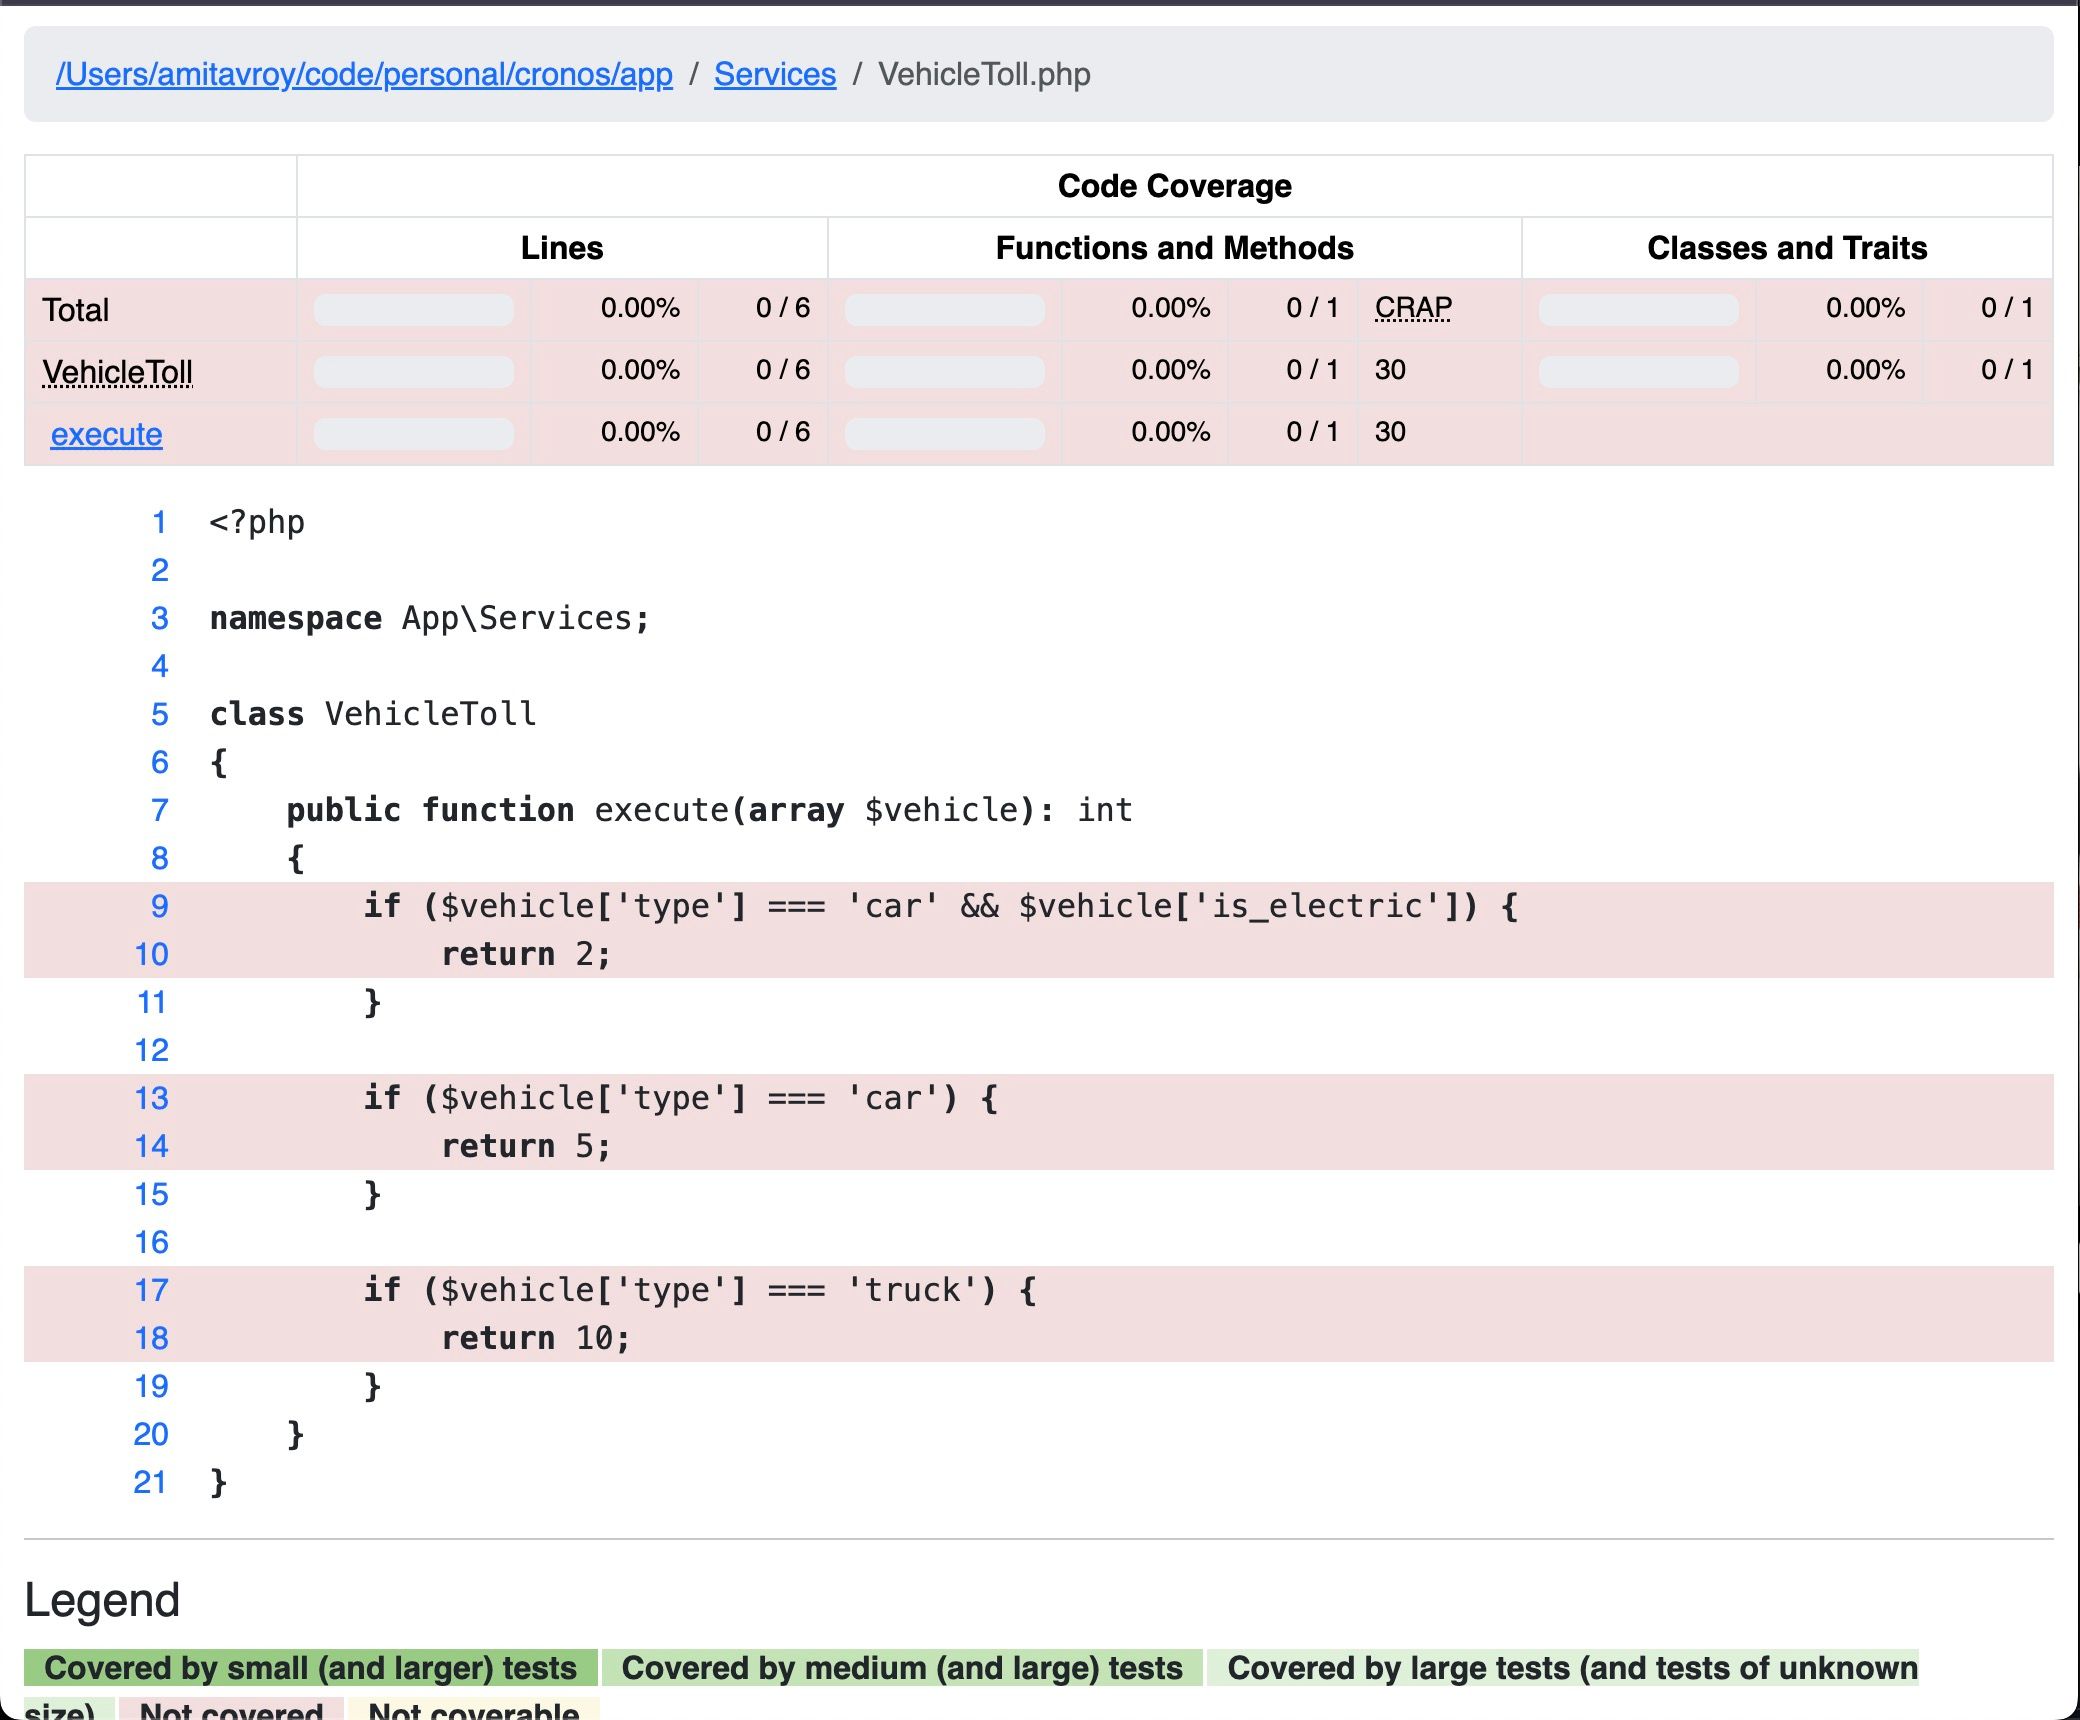Jump to line number 3
The image size is (2080, 1720).
[x=159, y=618]
